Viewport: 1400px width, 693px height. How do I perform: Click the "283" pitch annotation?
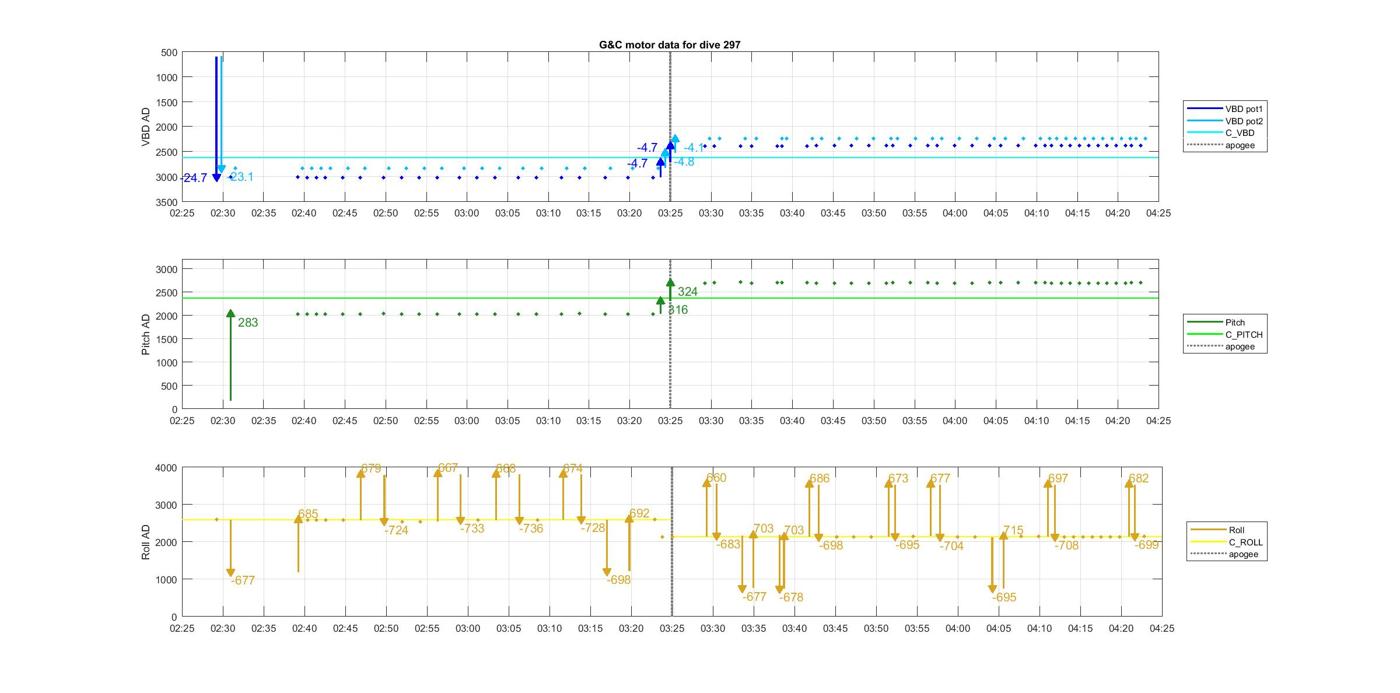pos(248,323)
